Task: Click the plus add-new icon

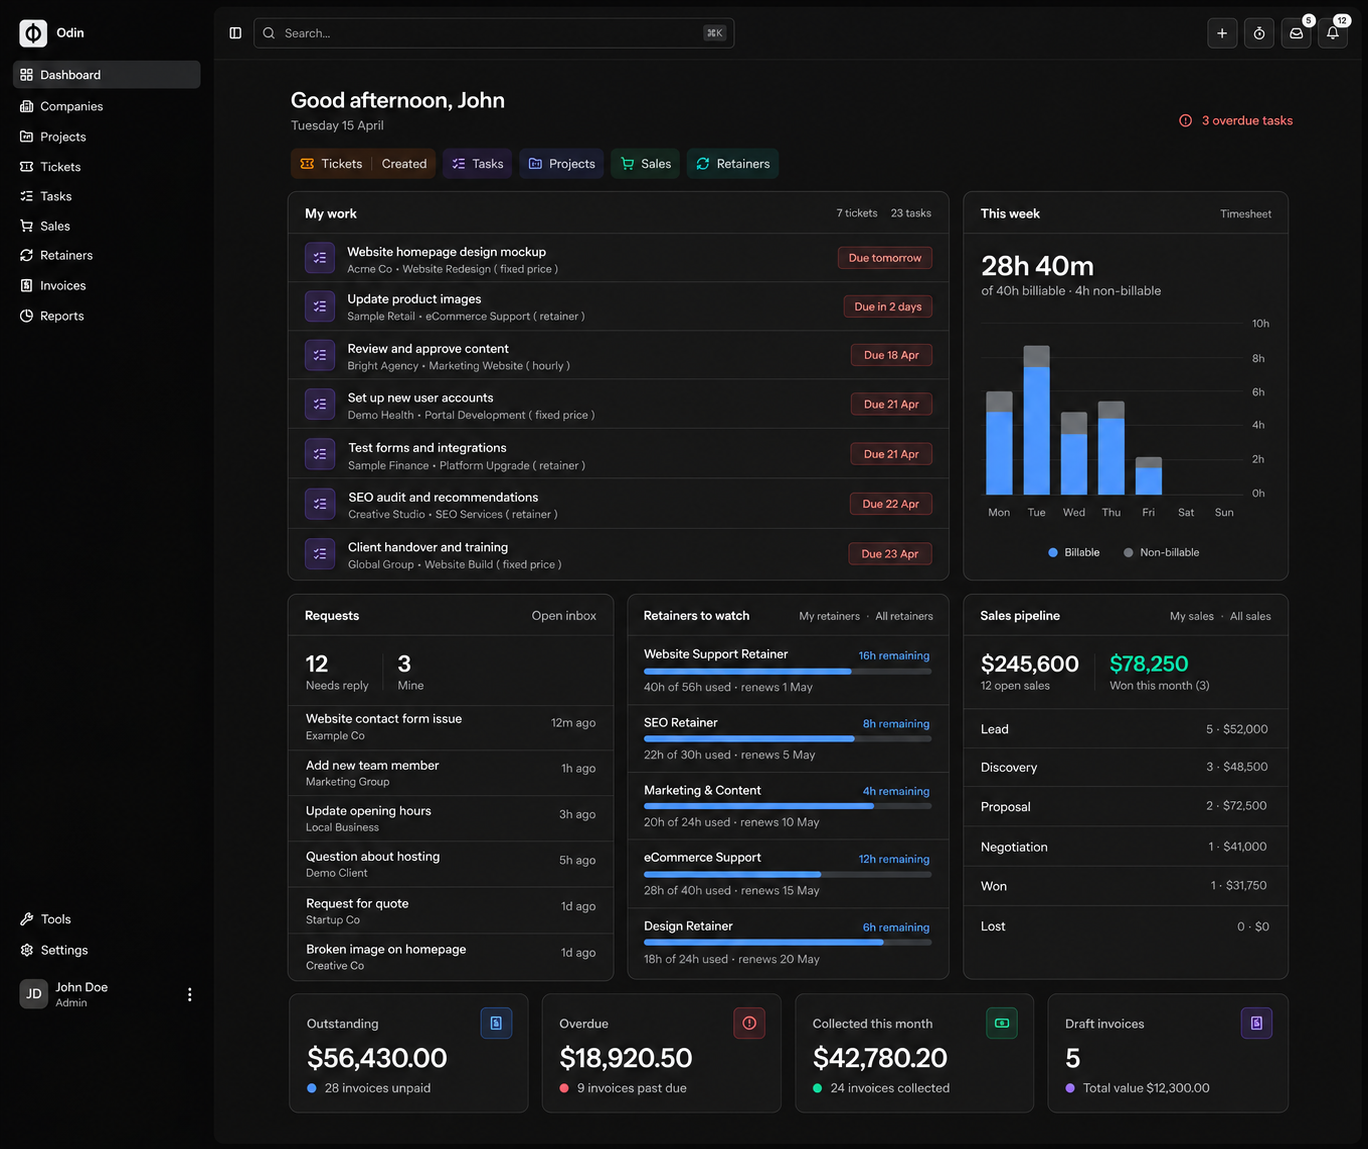Action: 1222,33
